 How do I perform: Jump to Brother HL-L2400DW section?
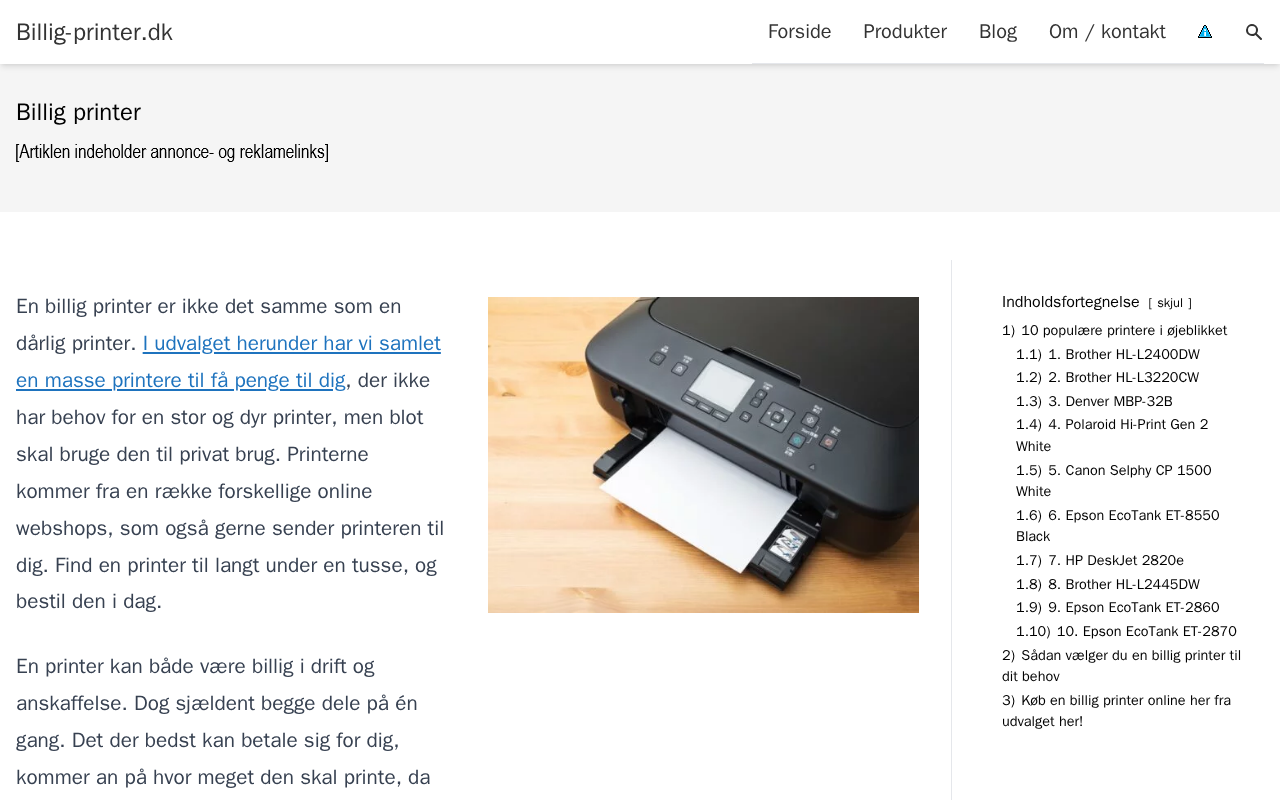(1108, 355)
